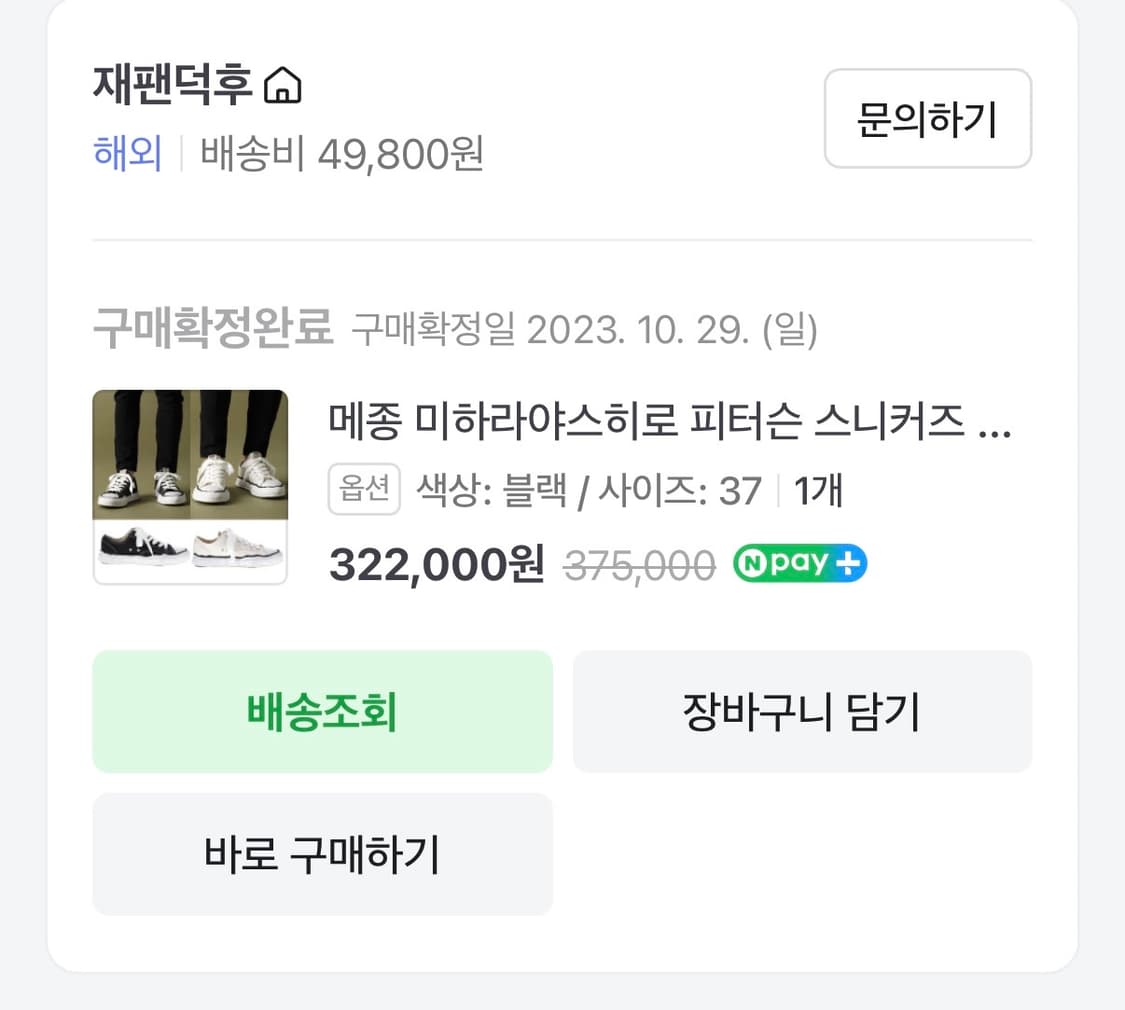Click the 옵션 option label badge

click(364, 490)
